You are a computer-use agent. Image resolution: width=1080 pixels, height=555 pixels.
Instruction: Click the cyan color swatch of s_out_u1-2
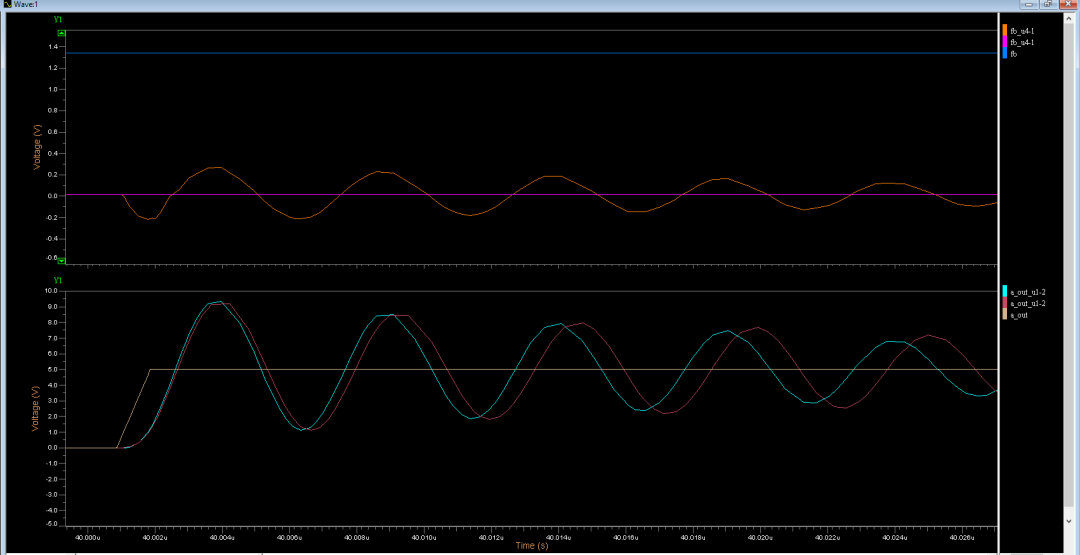point(1005,292)
